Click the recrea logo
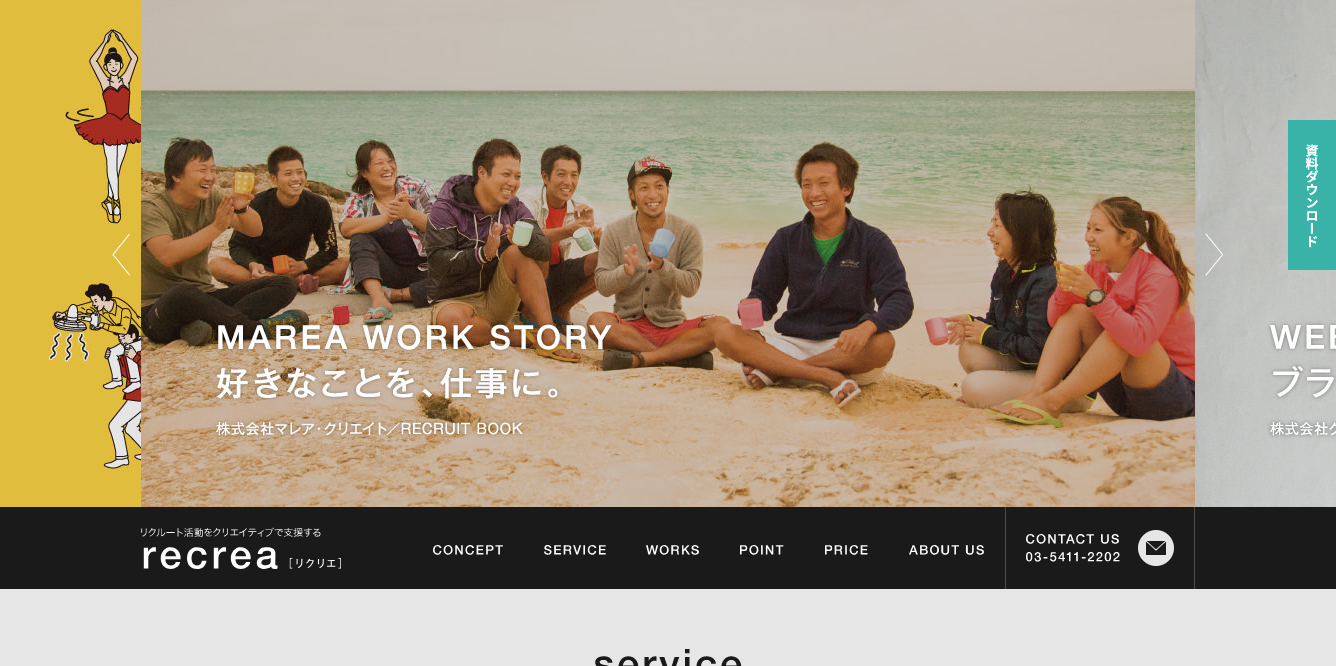Image resolution: width=1336 pixels, height=666 pixels. coord(210,557)
